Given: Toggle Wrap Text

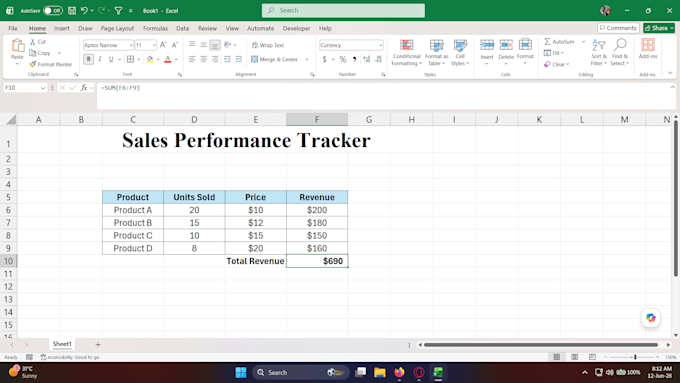Looking at the screenshot, I should pos(268,45).
